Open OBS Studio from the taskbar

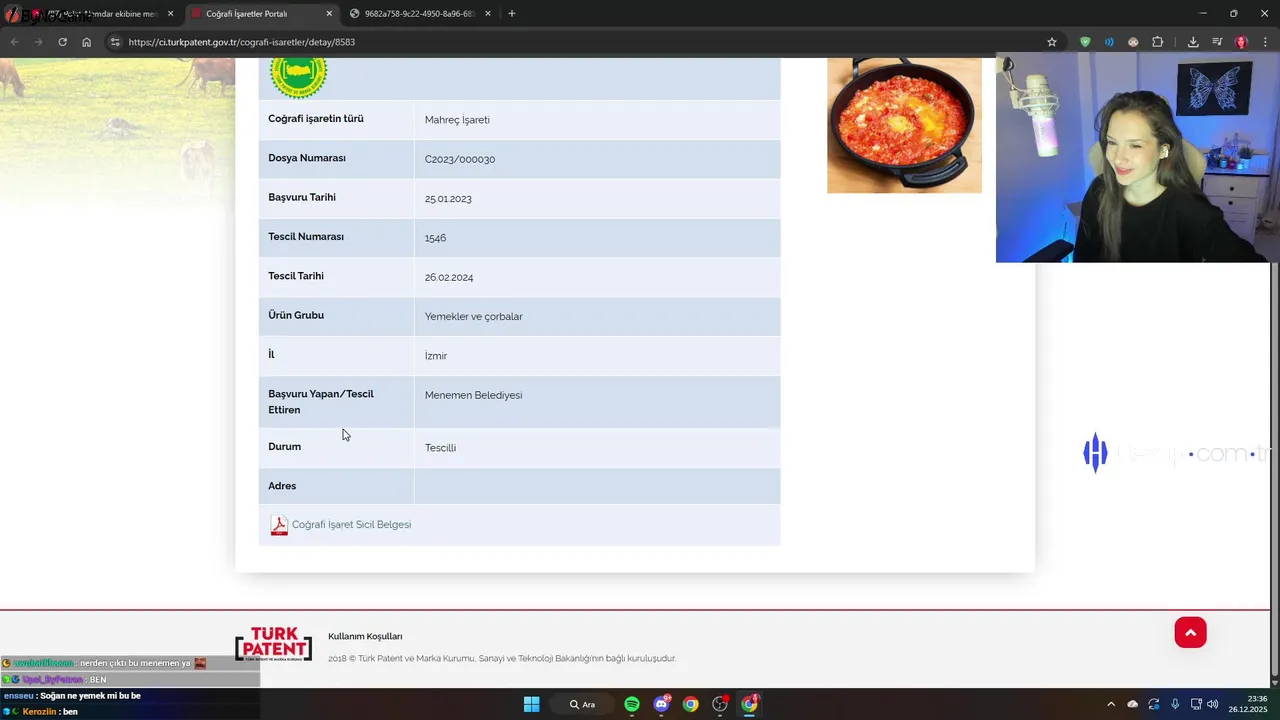click(x=720, y=704)
